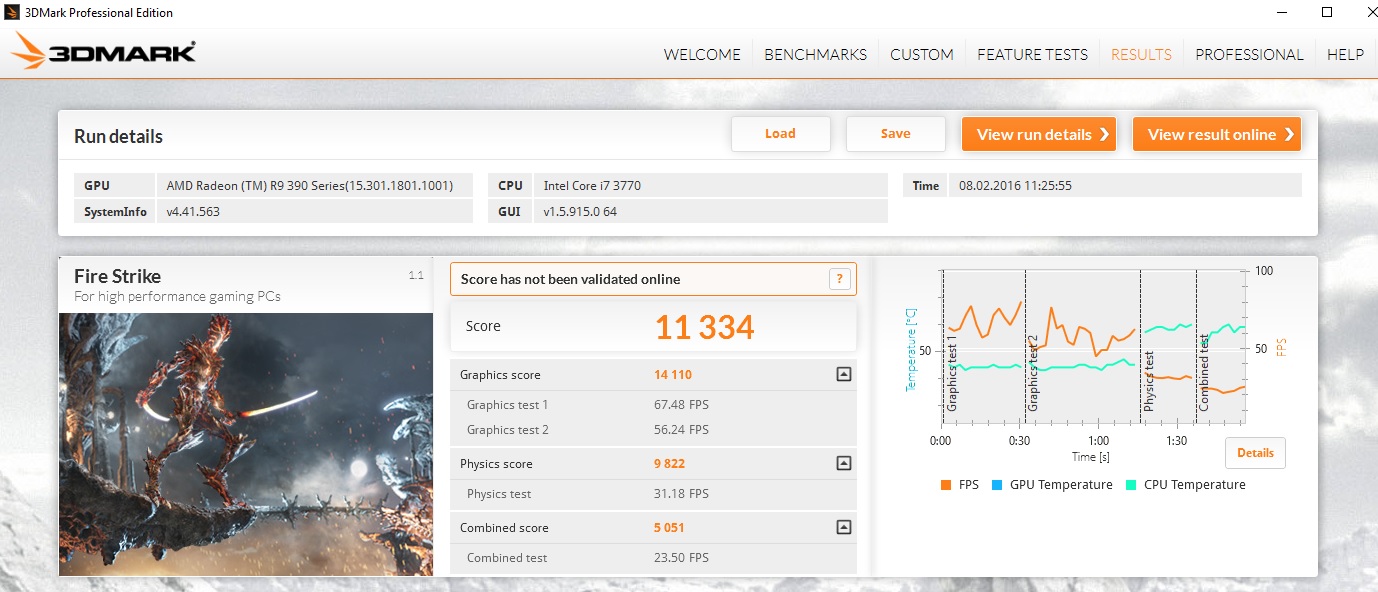This screenshot has height=592, width=1378.
Task: Click the Combined score value 5 051
Action: click(670, 528)
